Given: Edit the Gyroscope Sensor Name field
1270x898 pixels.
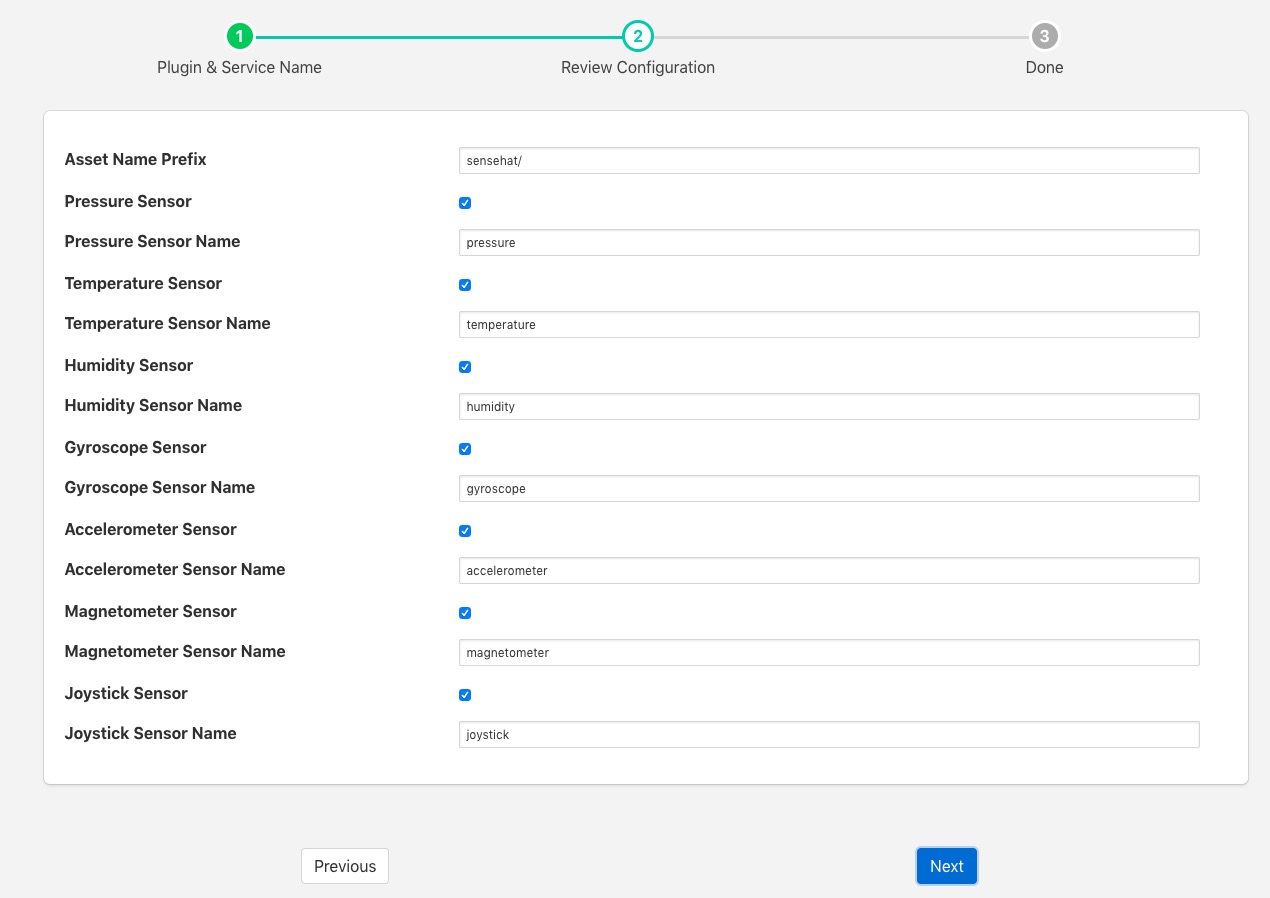Looking at the screenshot, I should tap(828, 489).
